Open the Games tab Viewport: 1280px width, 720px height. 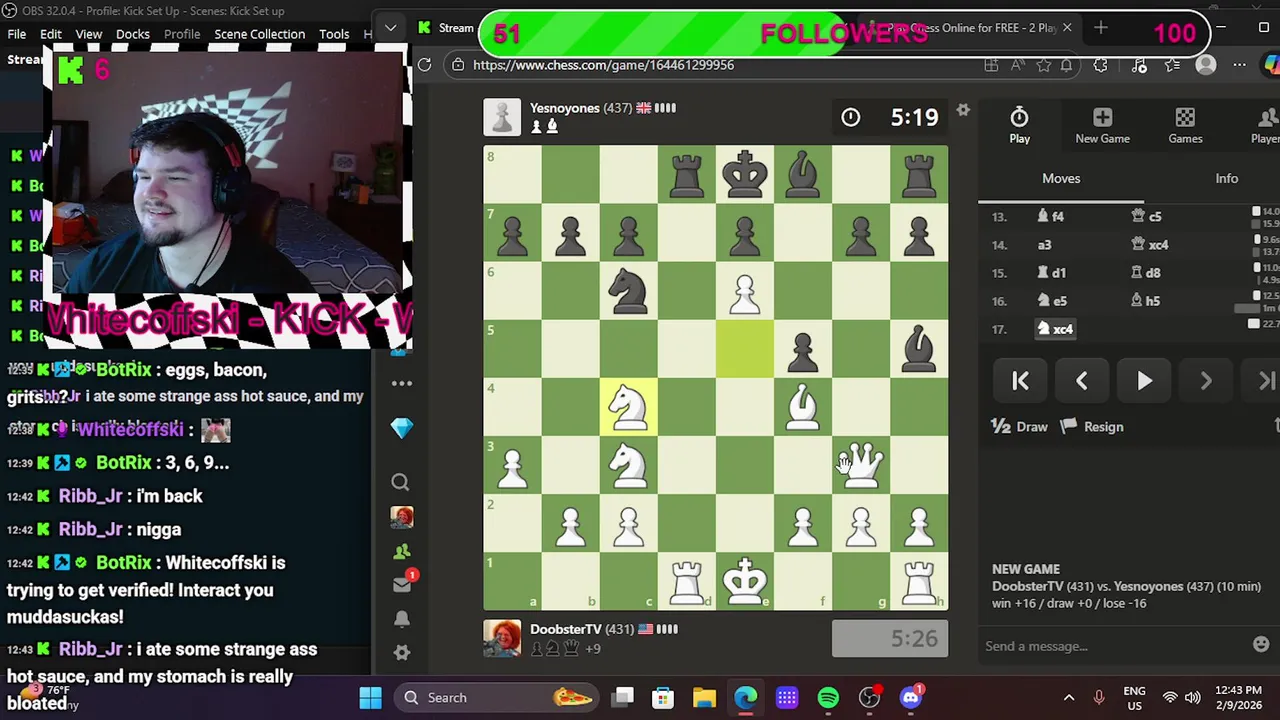click(x=1185, y=126)
